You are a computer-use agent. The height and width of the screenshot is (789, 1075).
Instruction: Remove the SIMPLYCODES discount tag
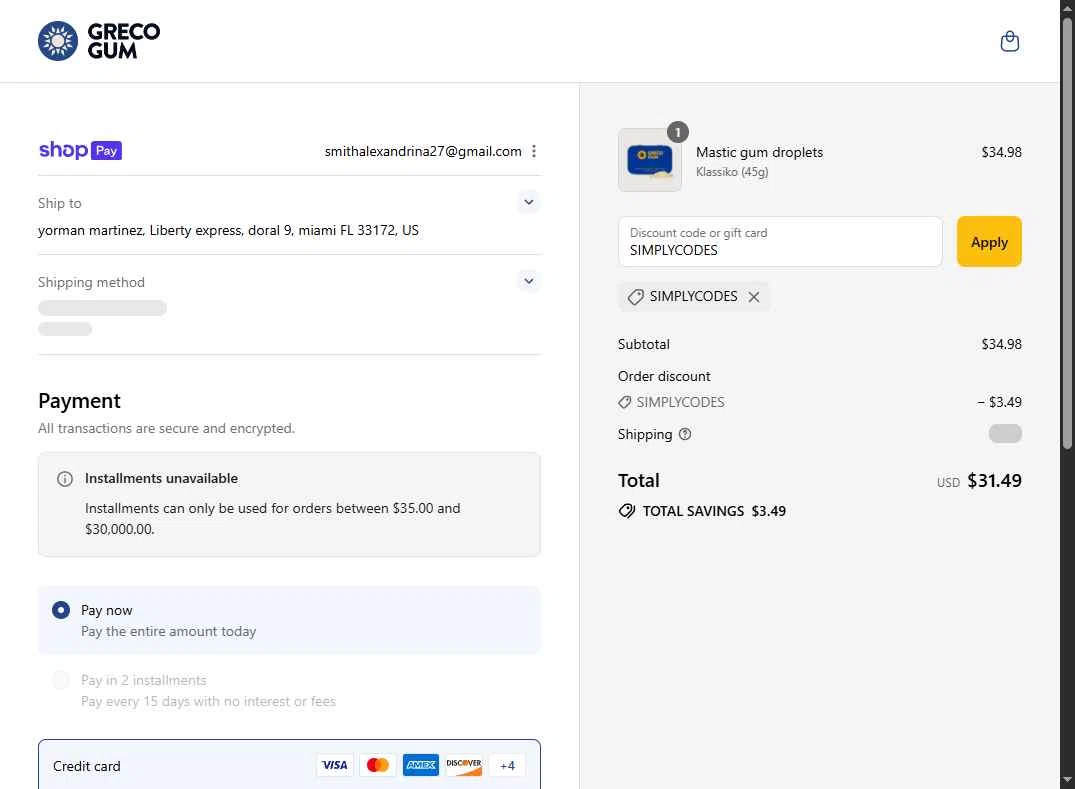pos(753,297)
